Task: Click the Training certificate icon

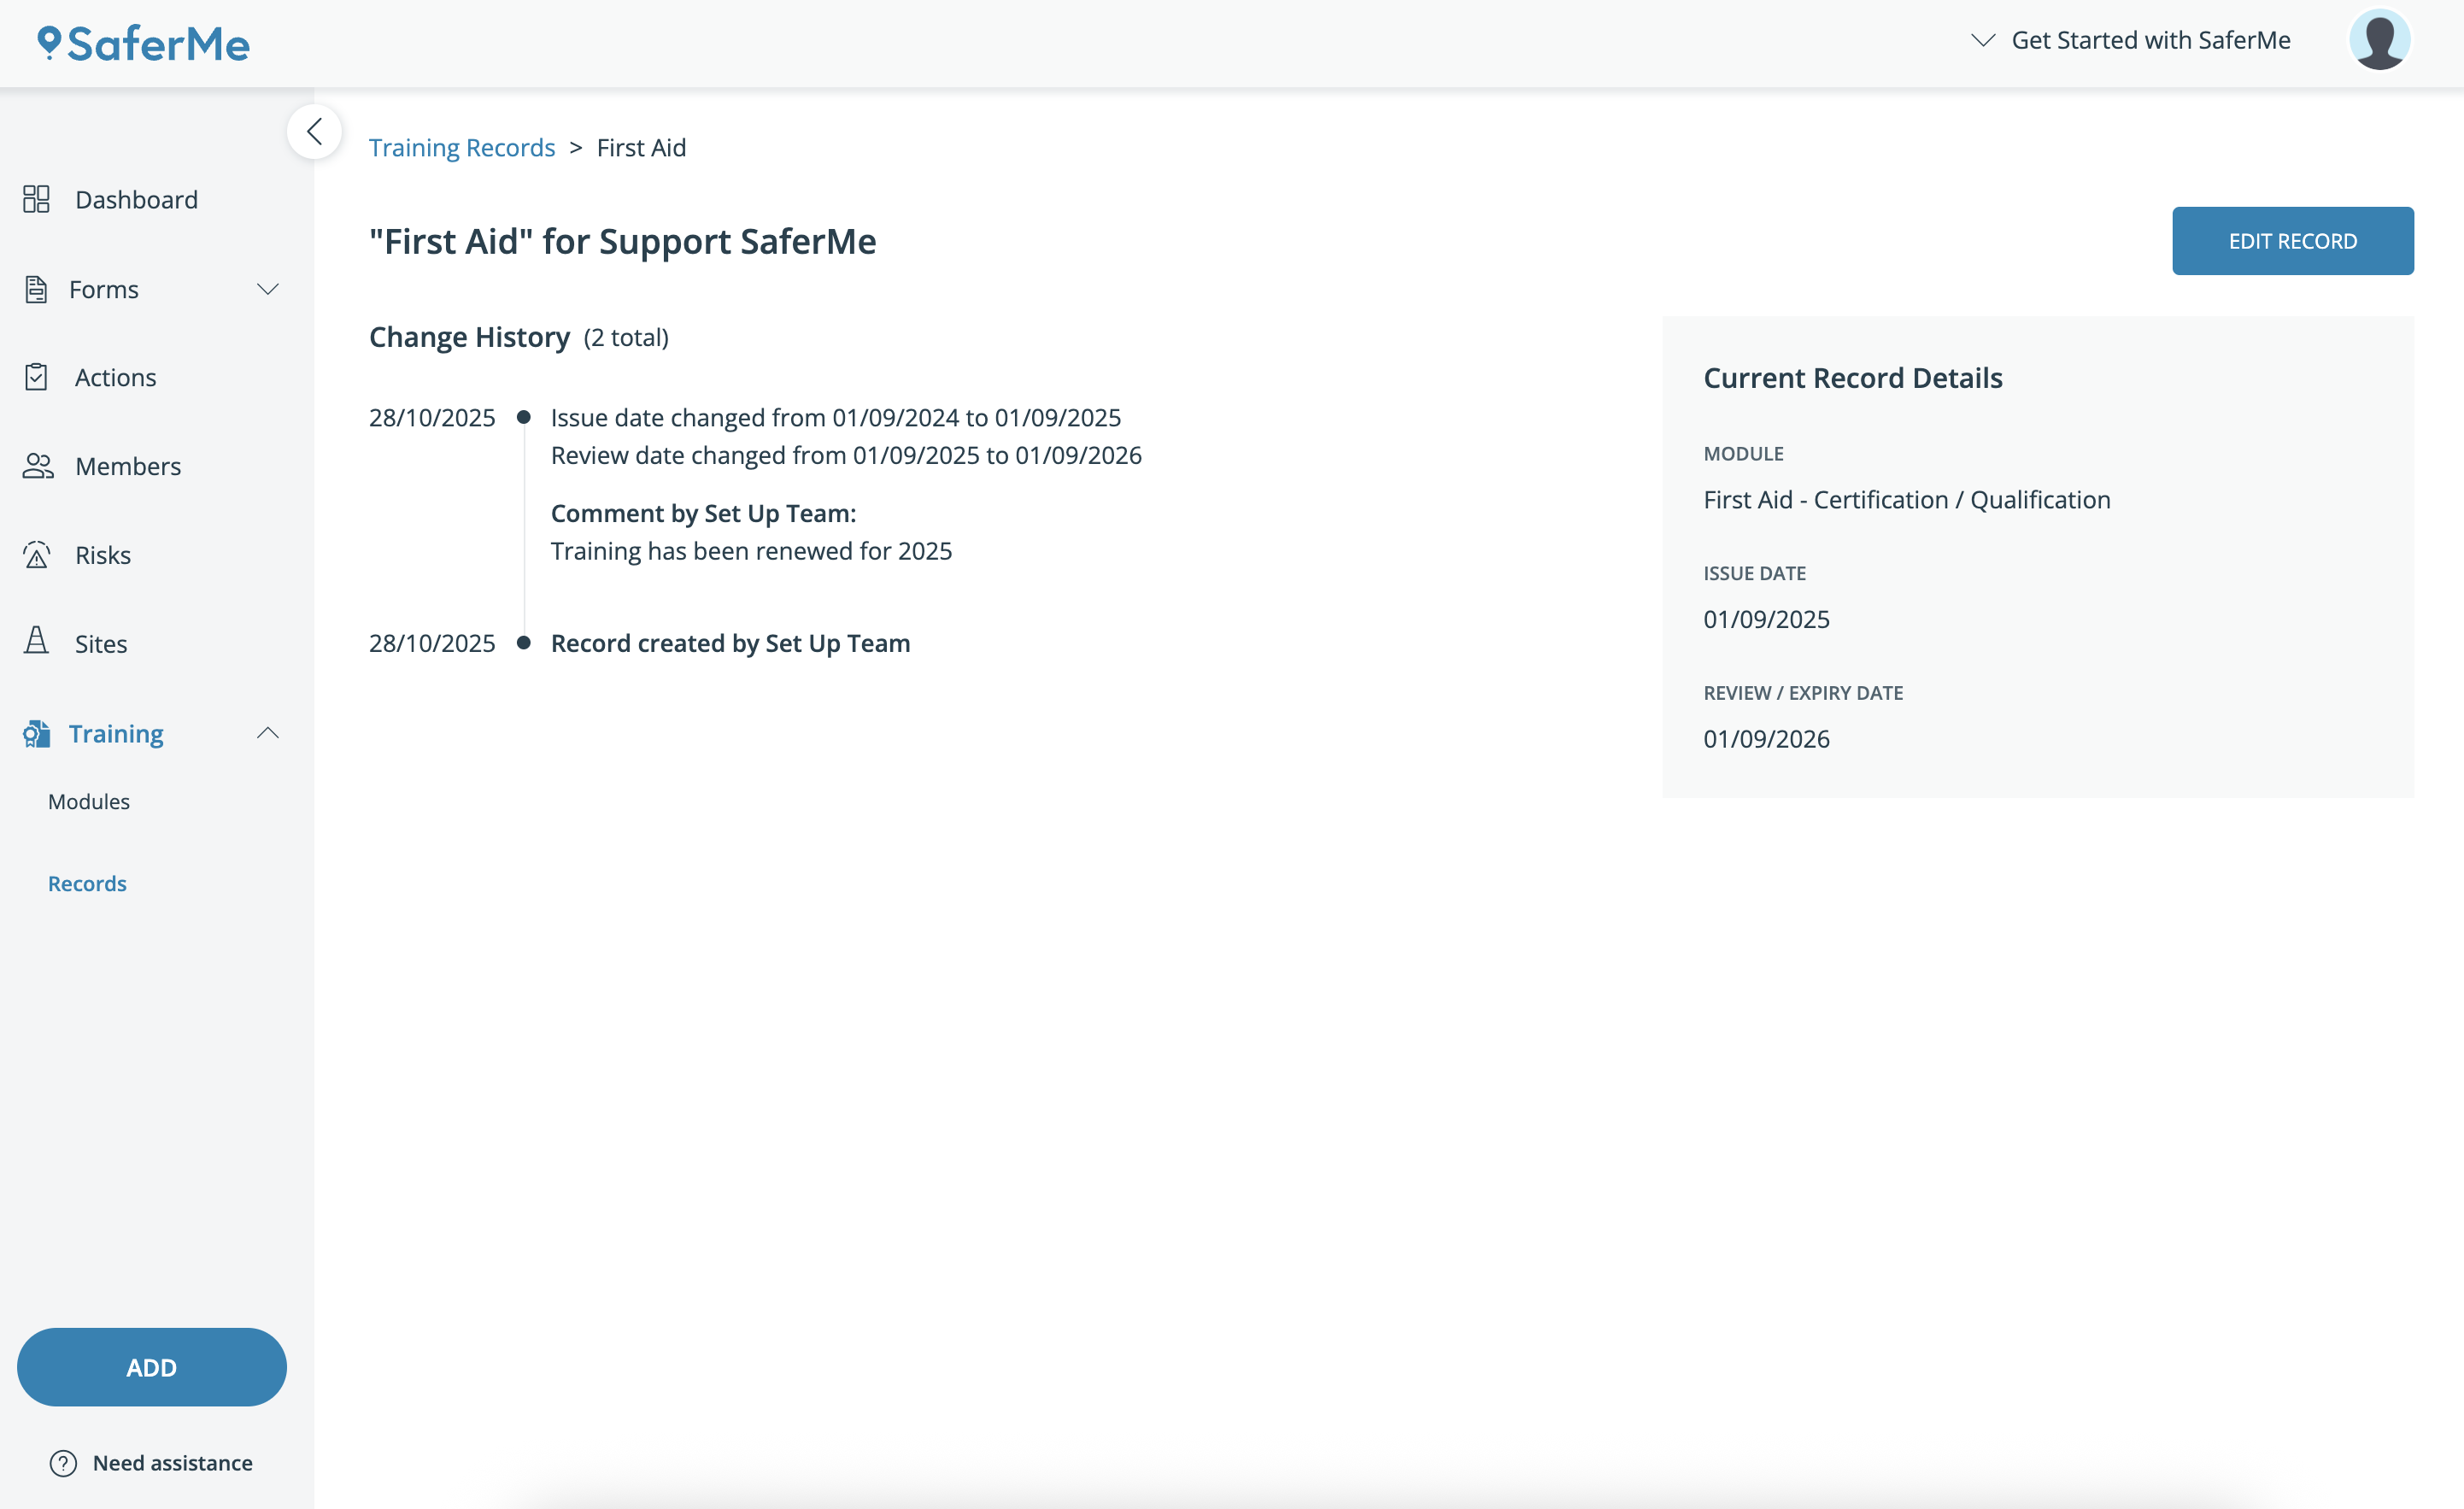Action: (x=37, y=734)
